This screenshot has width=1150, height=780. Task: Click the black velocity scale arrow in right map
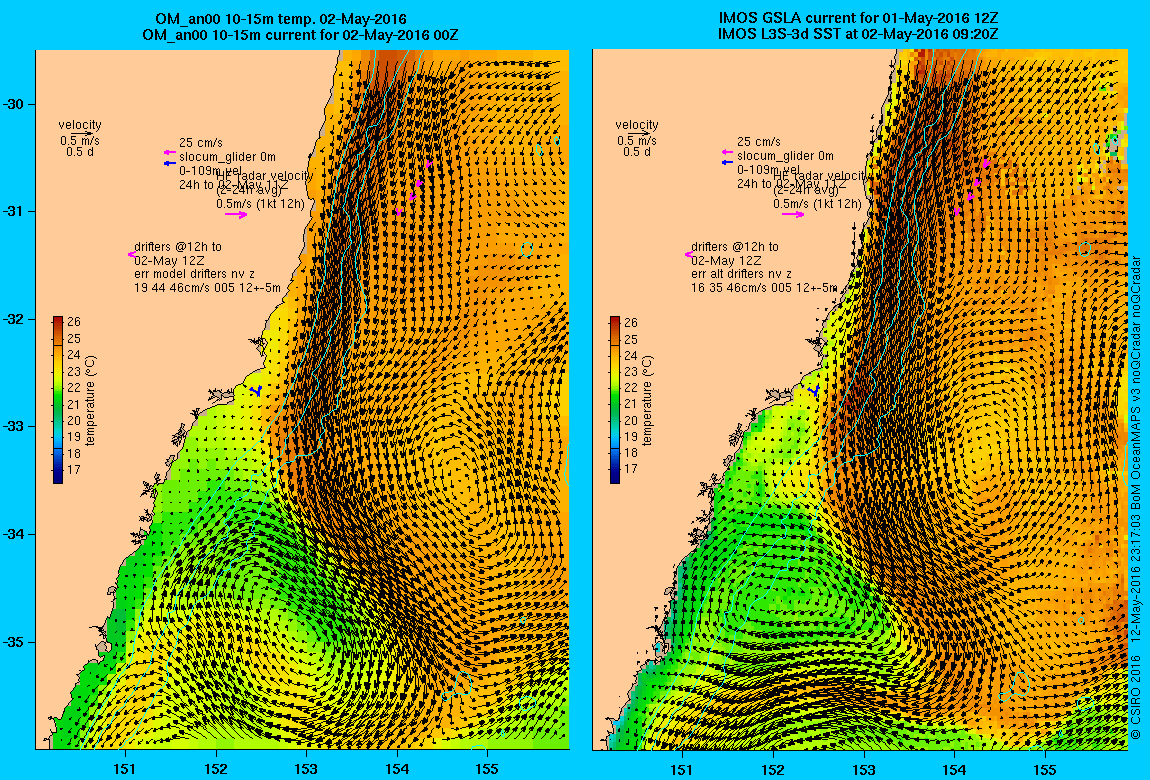(640, 133)
